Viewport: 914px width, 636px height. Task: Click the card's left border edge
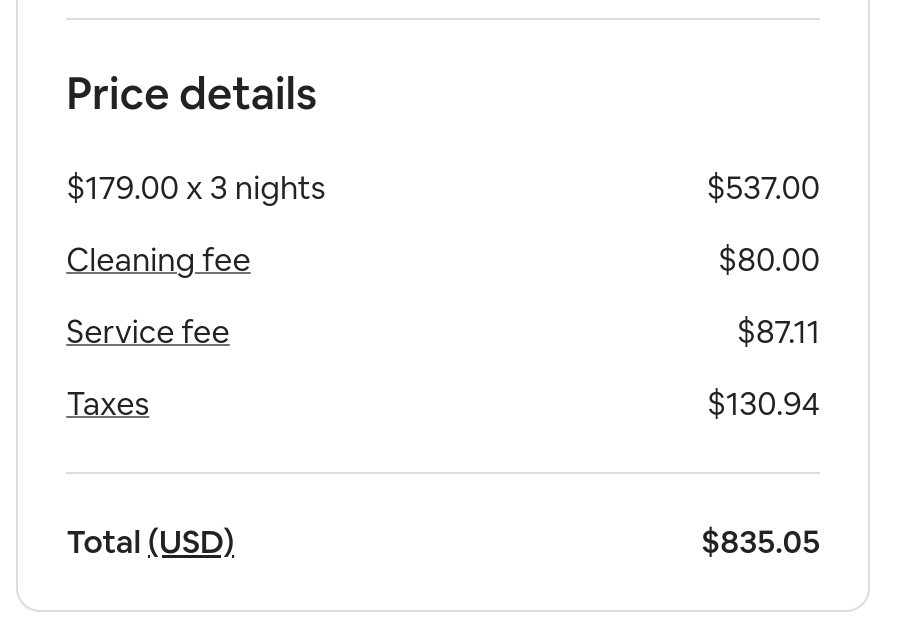[17, 300]
